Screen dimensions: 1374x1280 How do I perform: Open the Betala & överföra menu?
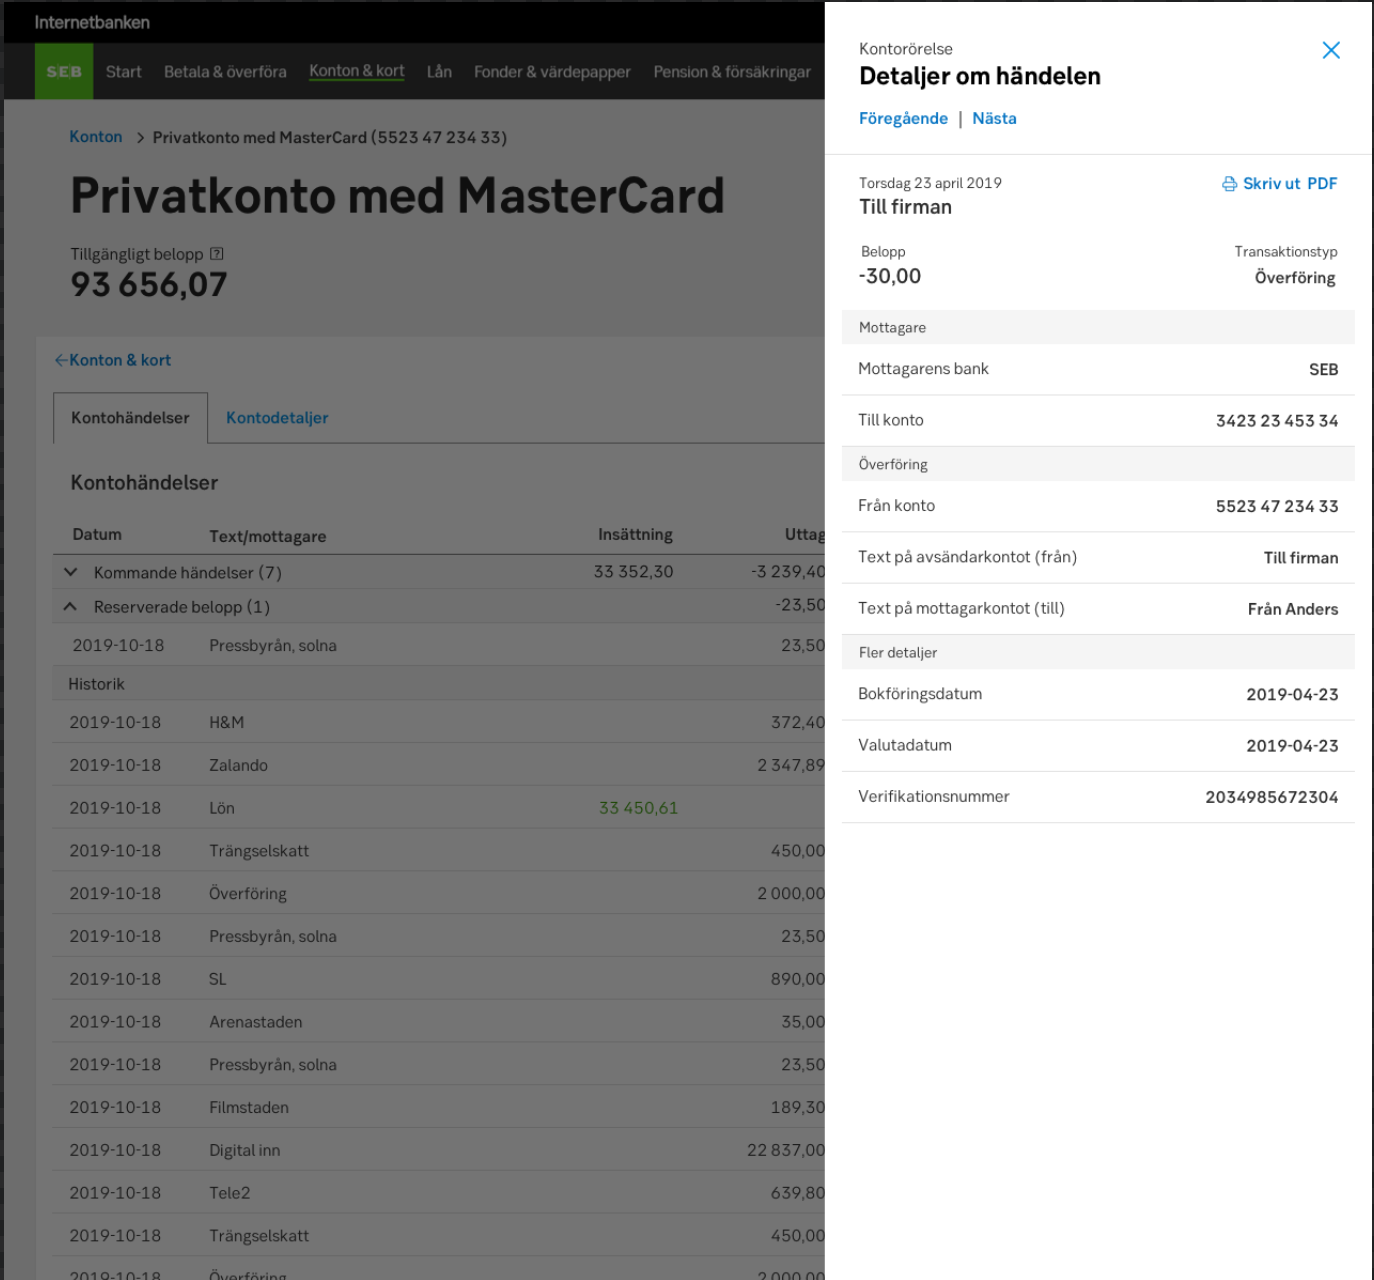tap(224, 71)
